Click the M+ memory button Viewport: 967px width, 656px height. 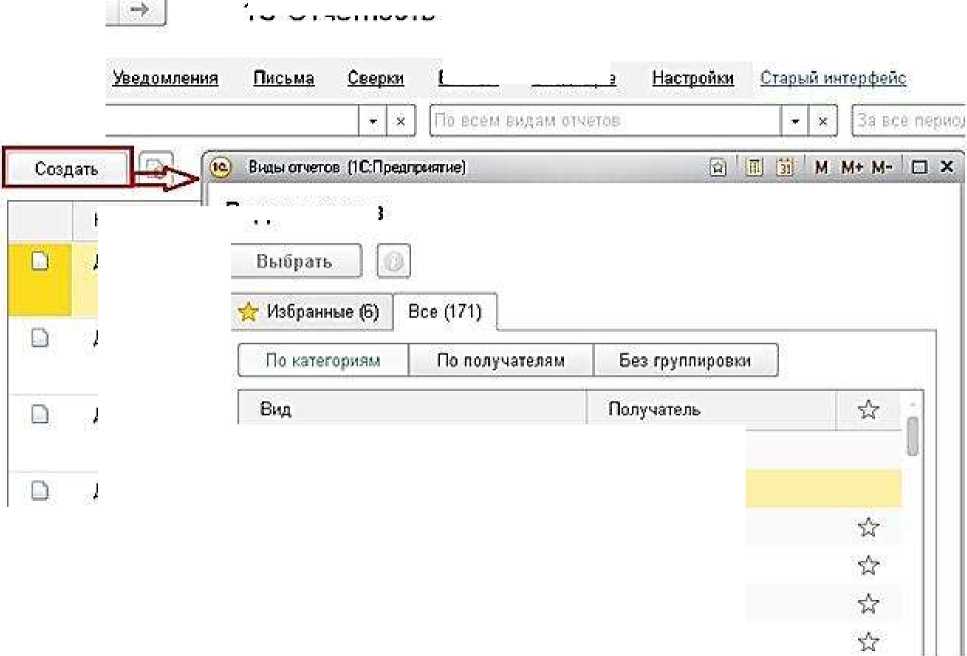tap(852, 167)
